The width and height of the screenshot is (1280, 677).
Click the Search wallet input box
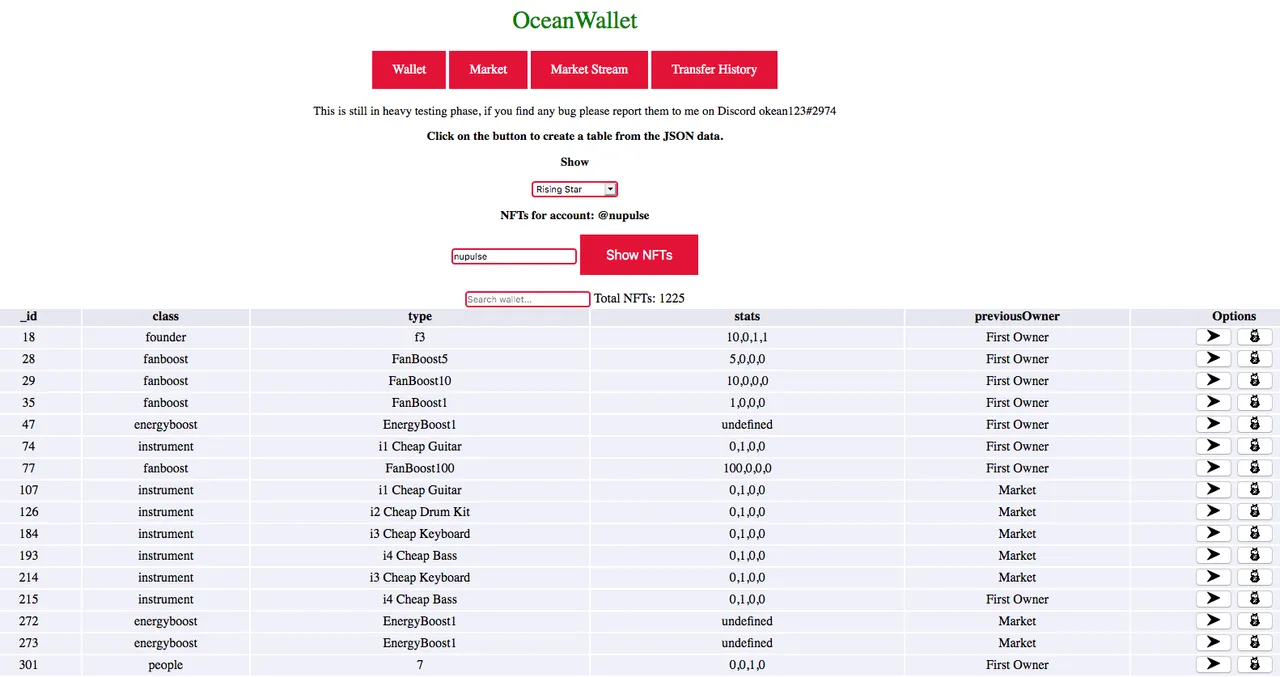click(x=528, y=299)
